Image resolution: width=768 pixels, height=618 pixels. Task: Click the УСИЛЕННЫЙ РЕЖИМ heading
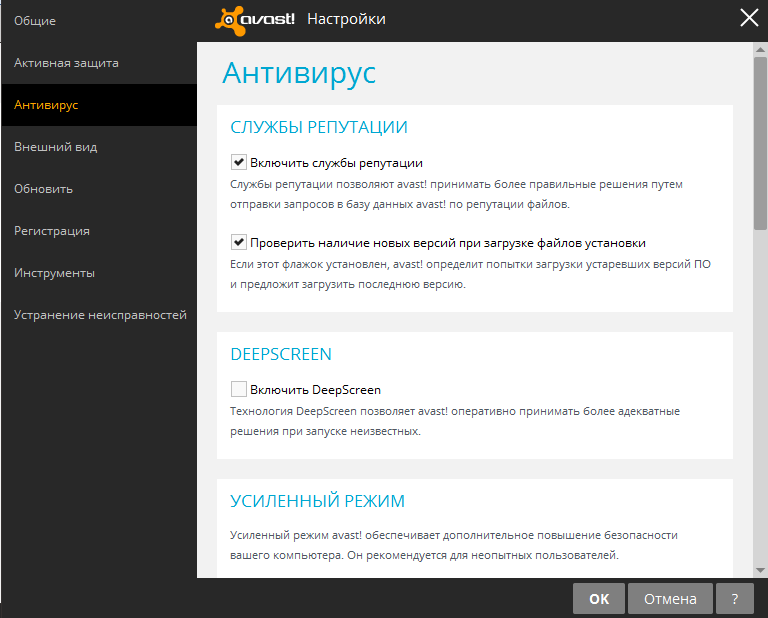(317, 501)
